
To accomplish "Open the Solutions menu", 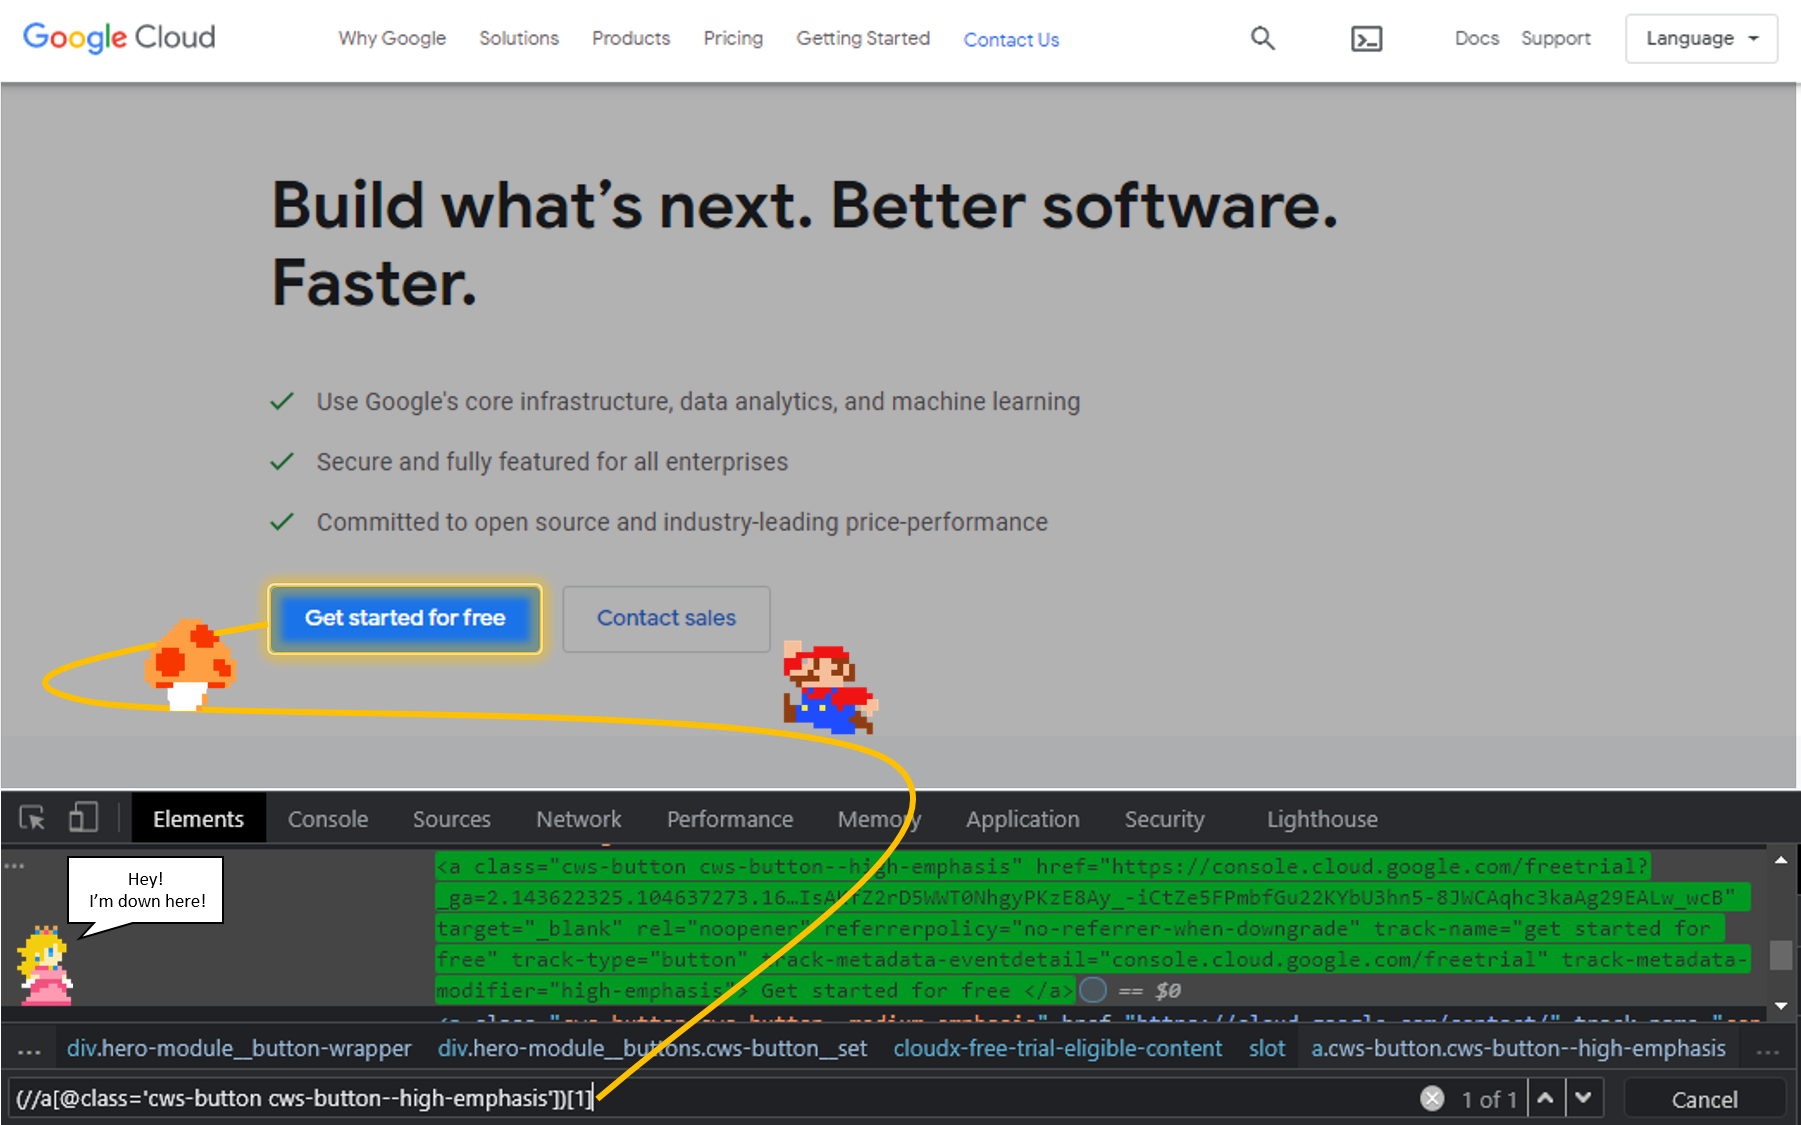I will click(519, 38).
